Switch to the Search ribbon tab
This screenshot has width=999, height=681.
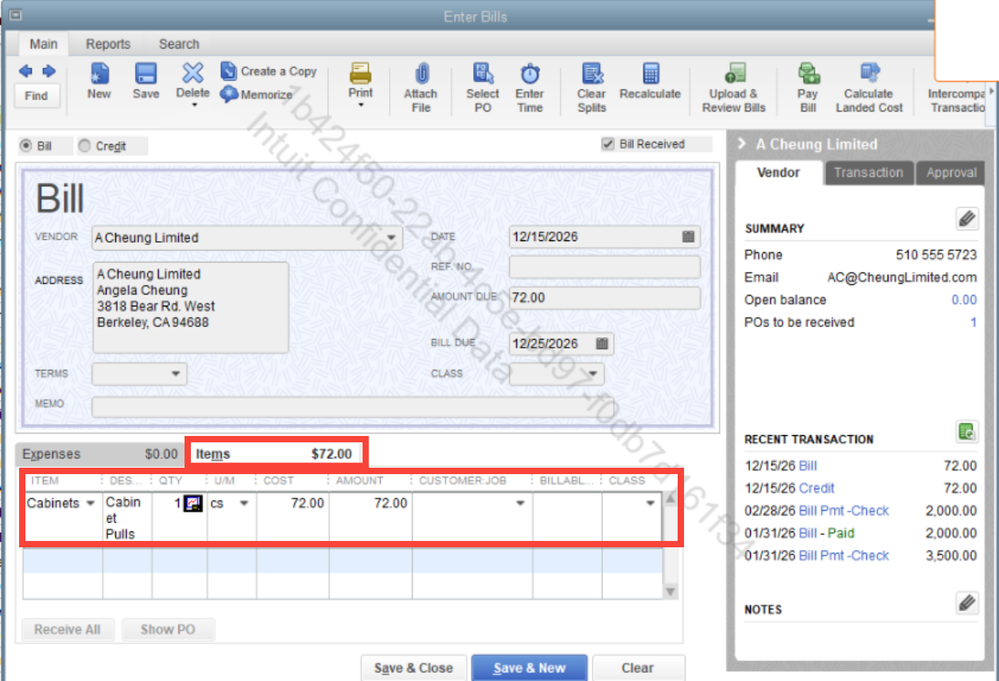coord(179,44)
